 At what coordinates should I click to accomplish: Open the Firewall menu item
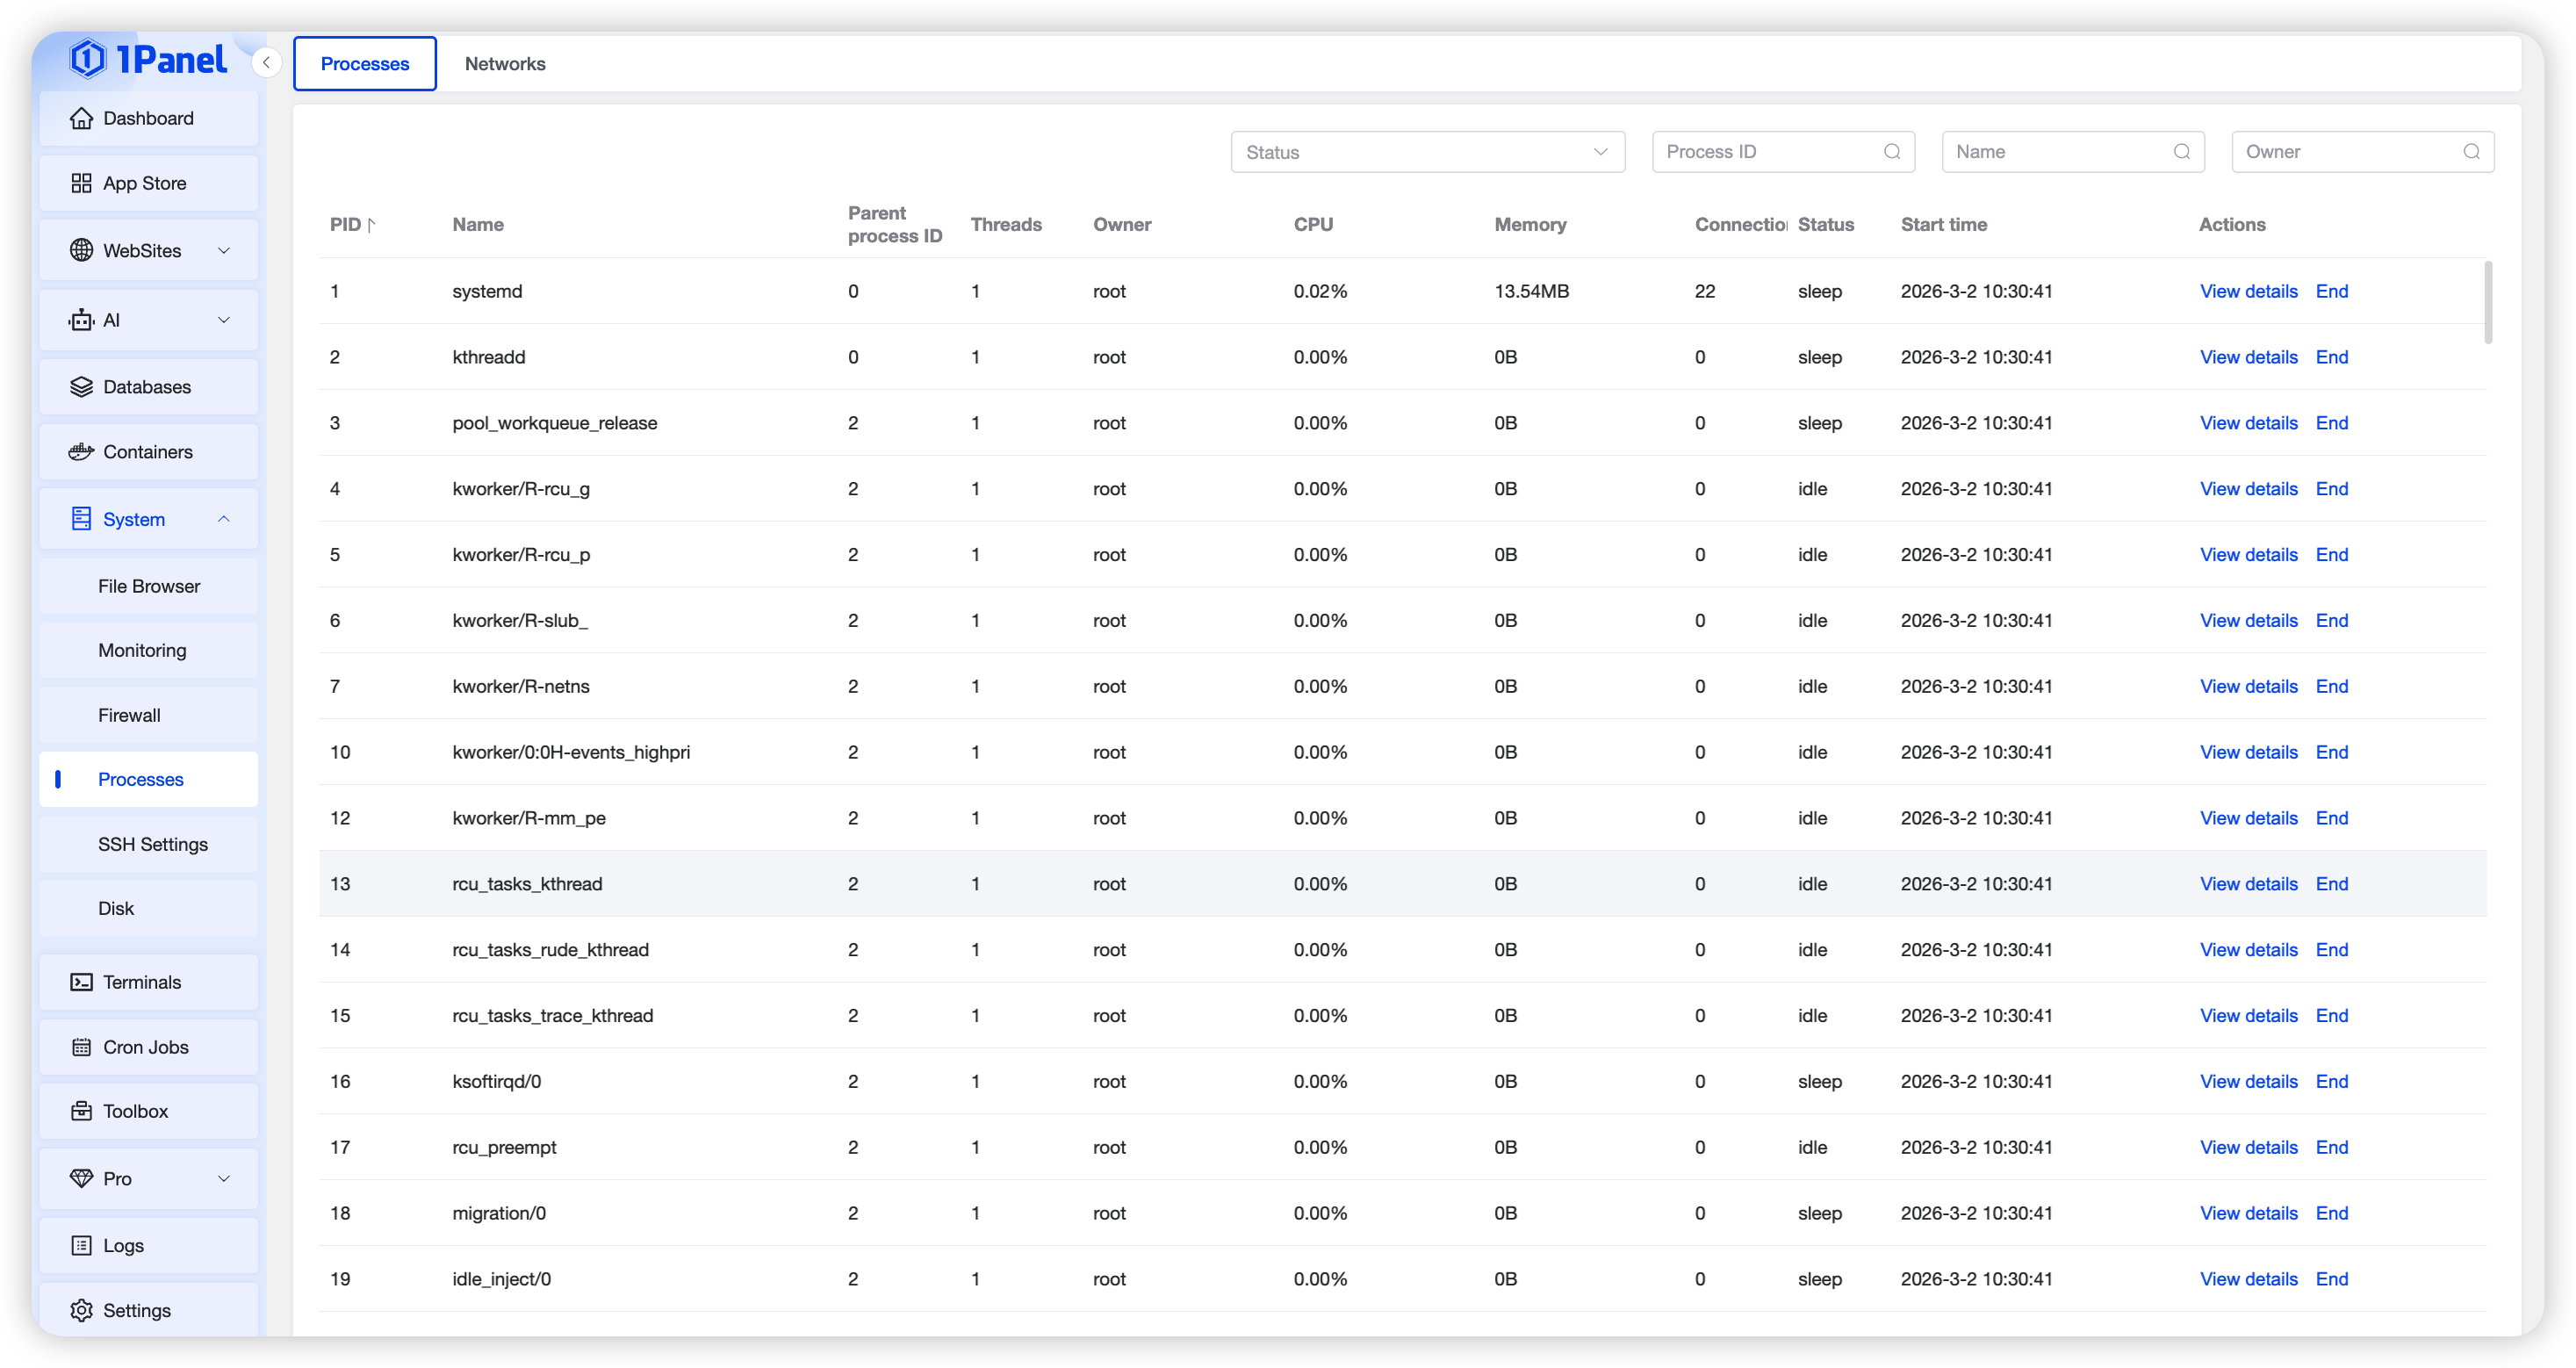tap(129, 715)
